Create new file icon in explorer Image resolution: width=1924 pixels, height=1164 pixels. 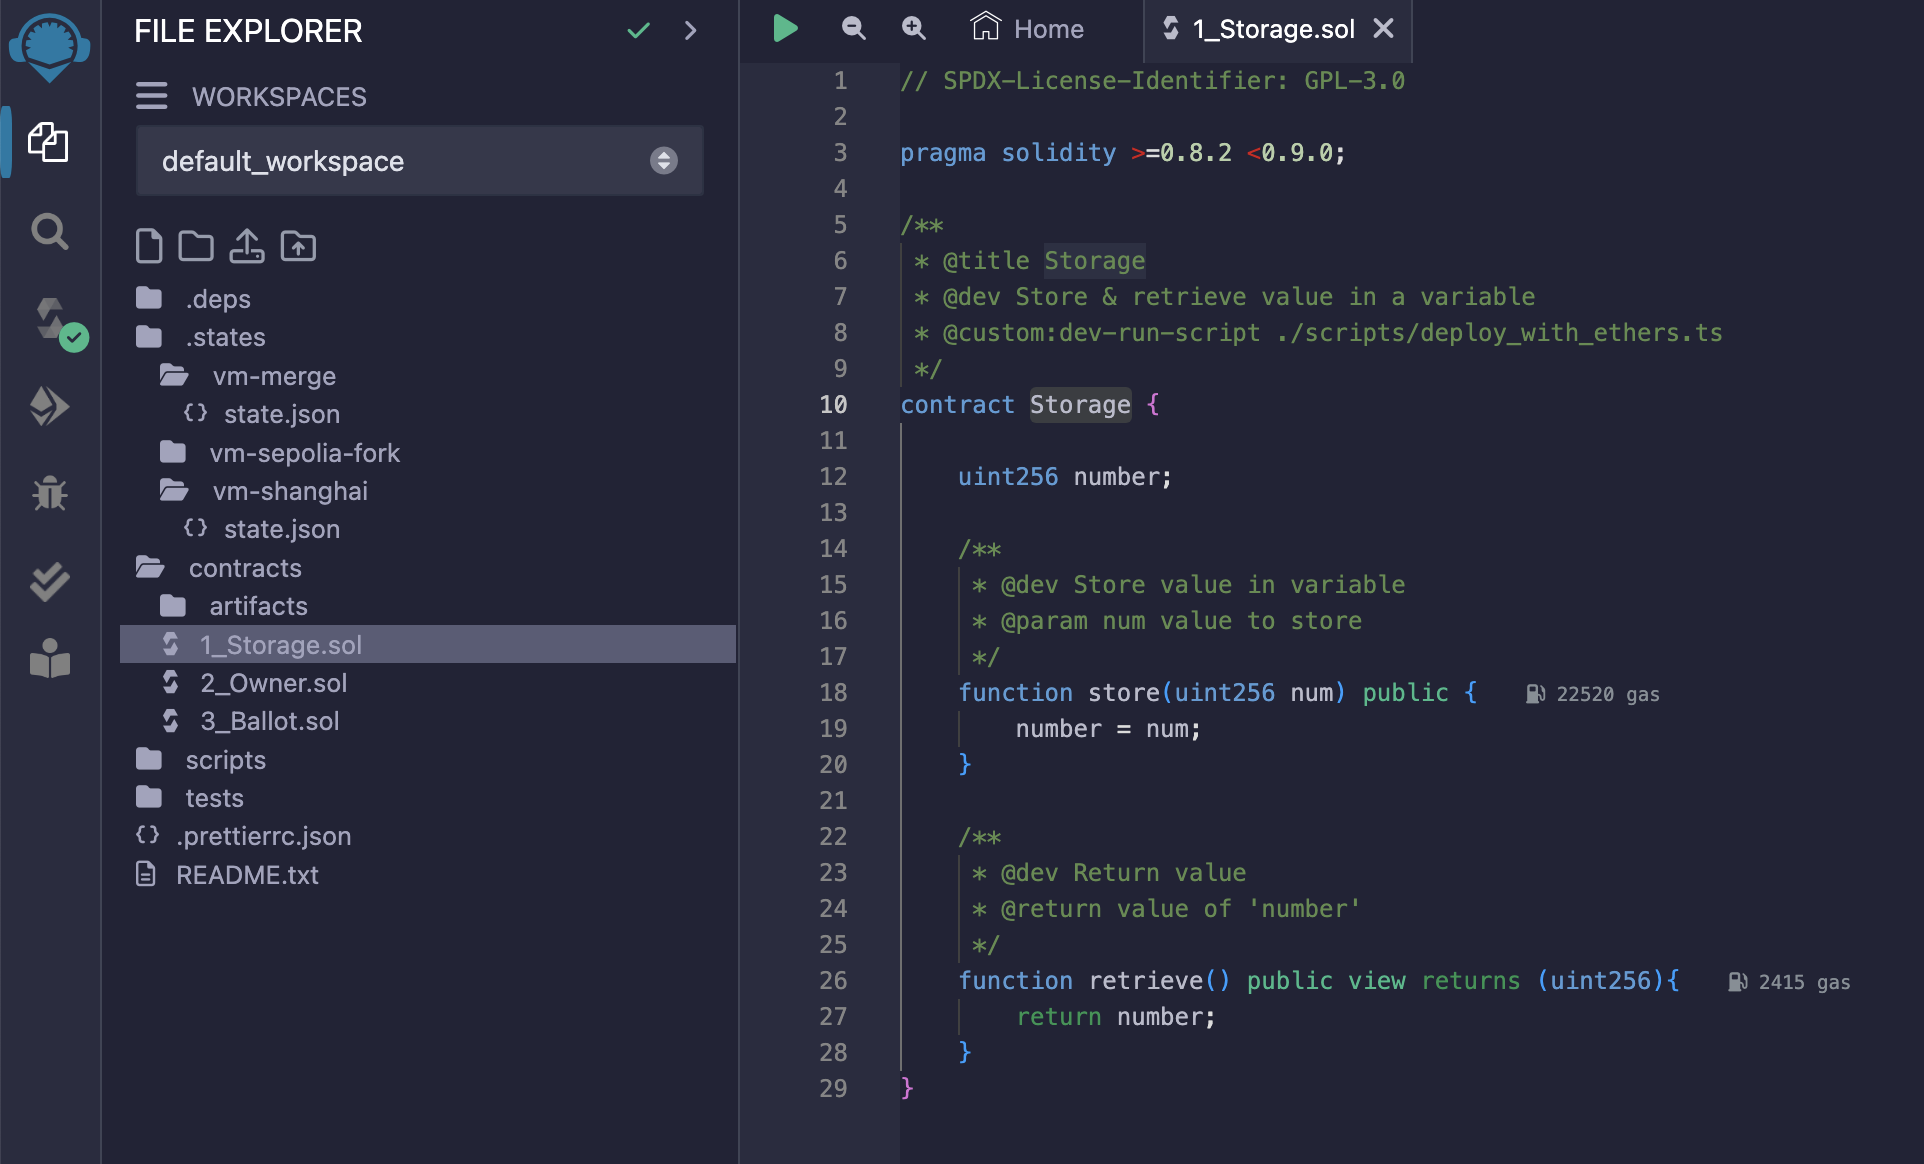149,246
